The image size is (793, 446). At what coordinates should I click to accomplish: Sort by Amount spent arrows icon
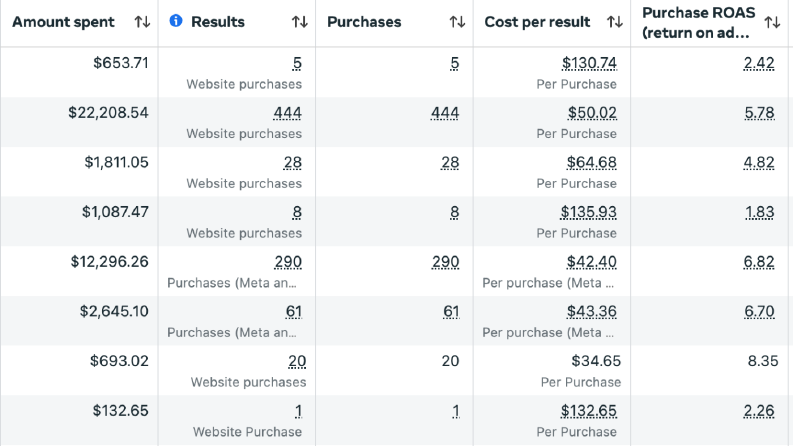coord(142,22)
